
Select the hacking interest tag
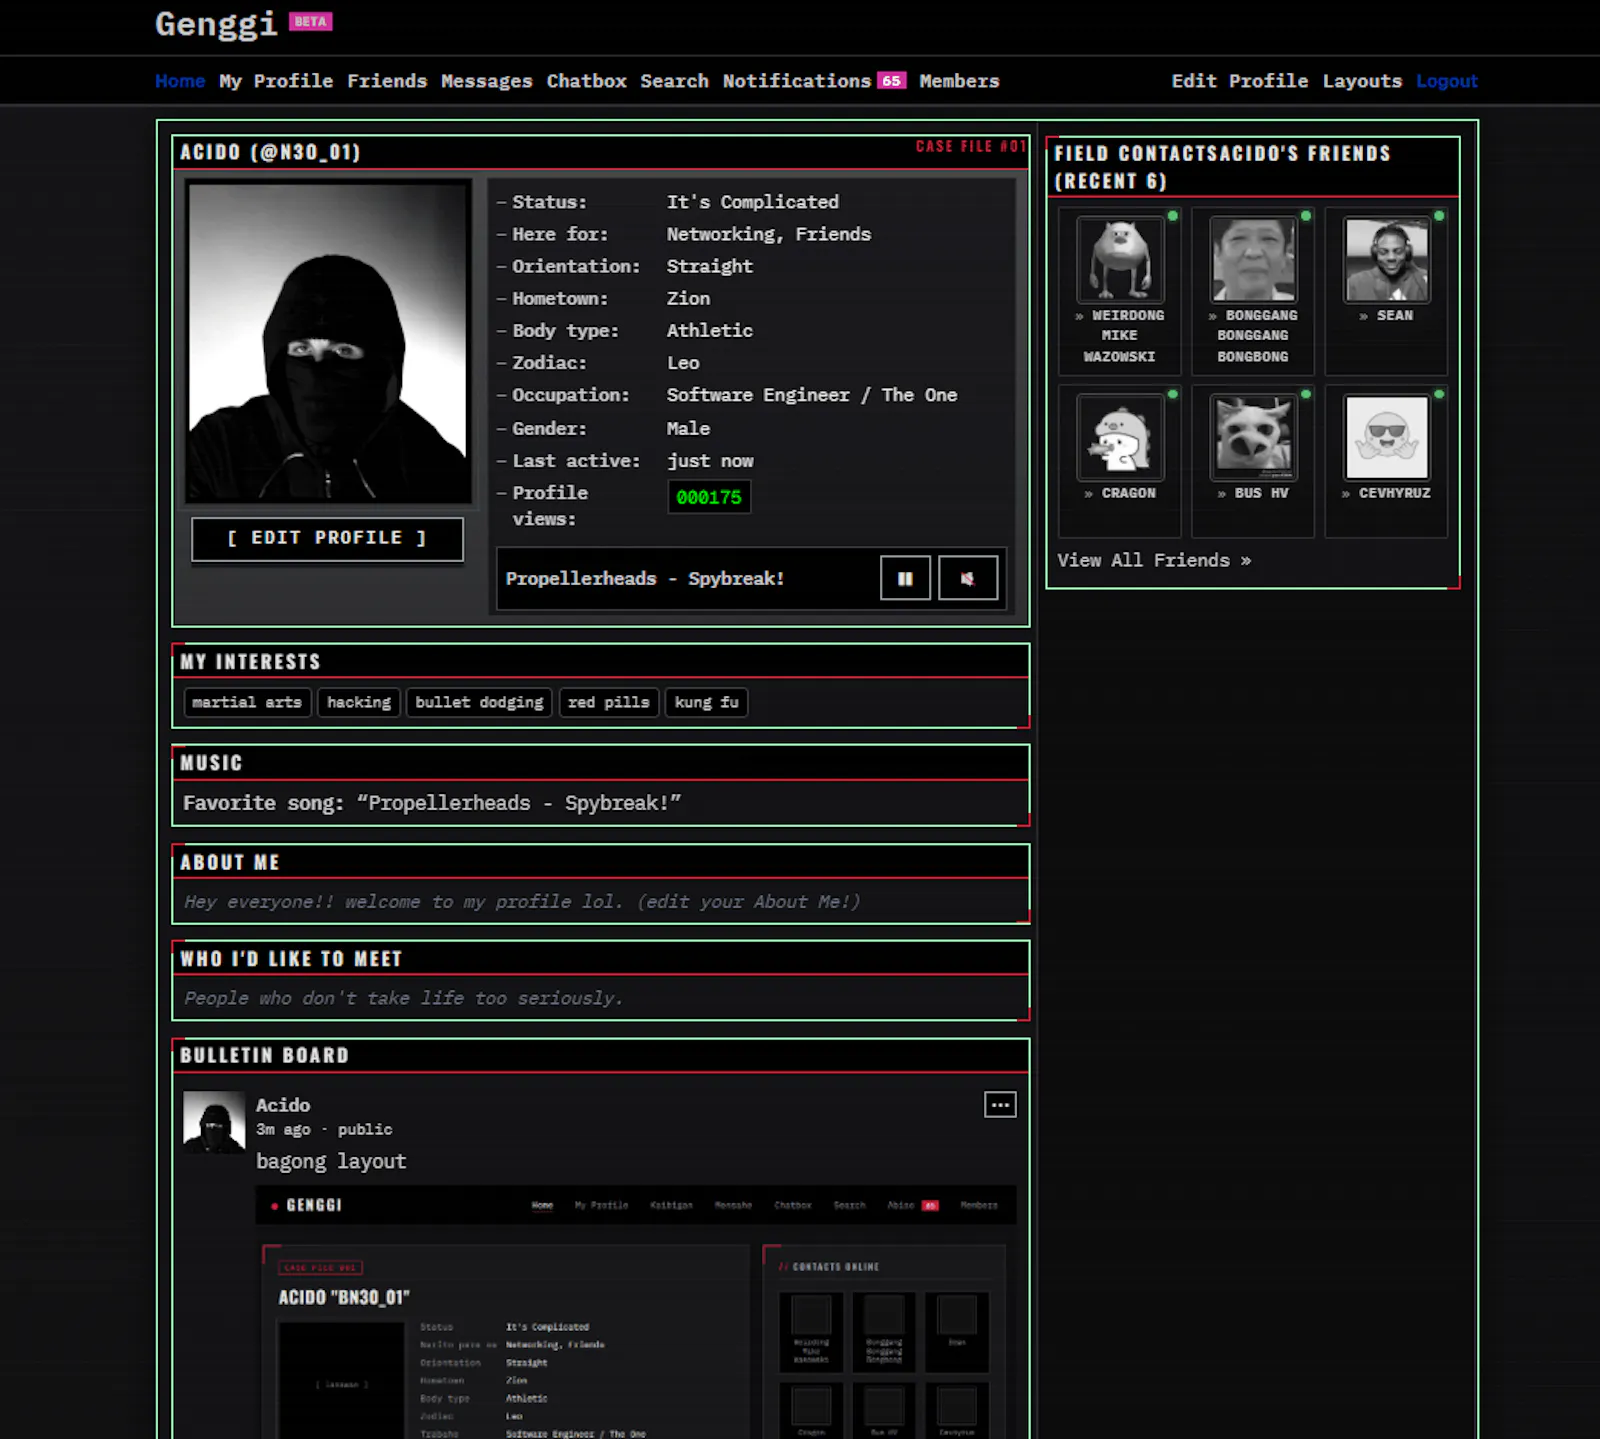[359, 702]
